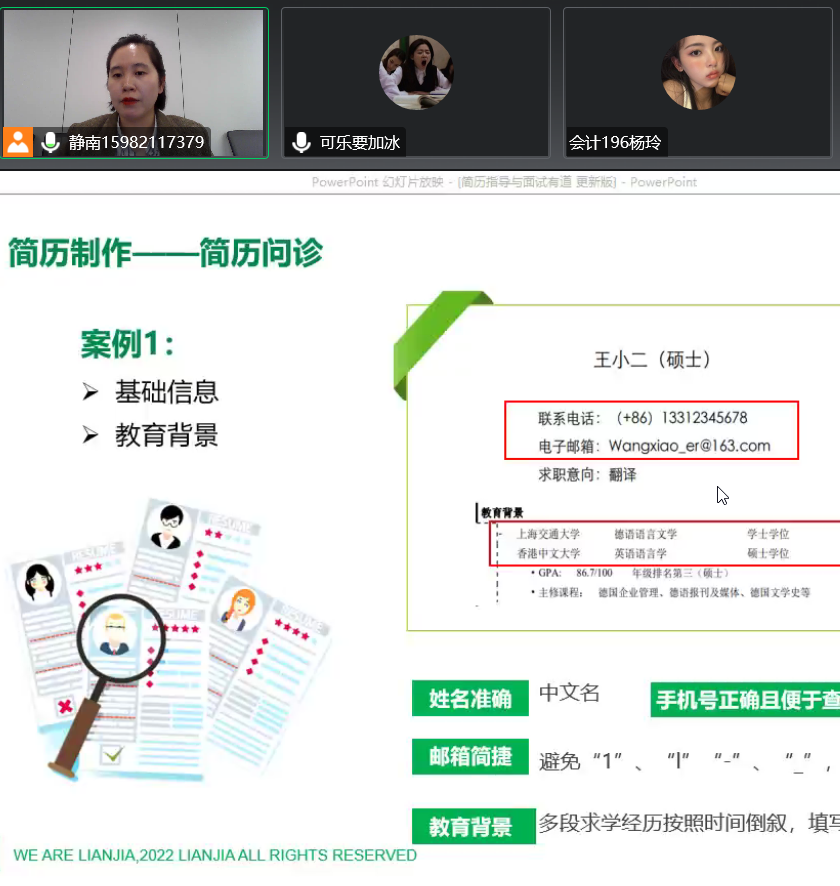Viewport: 840px width, 886px height.
Task: Click the green 教育背景 label box
Action: (470, 827)
